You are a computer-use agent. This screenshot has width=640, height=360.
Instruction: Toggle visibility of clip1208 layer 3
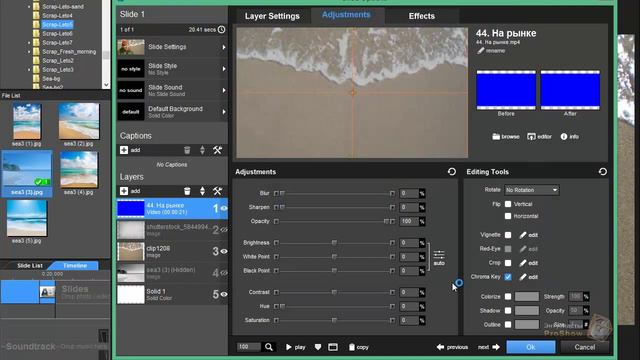(224, 251)
